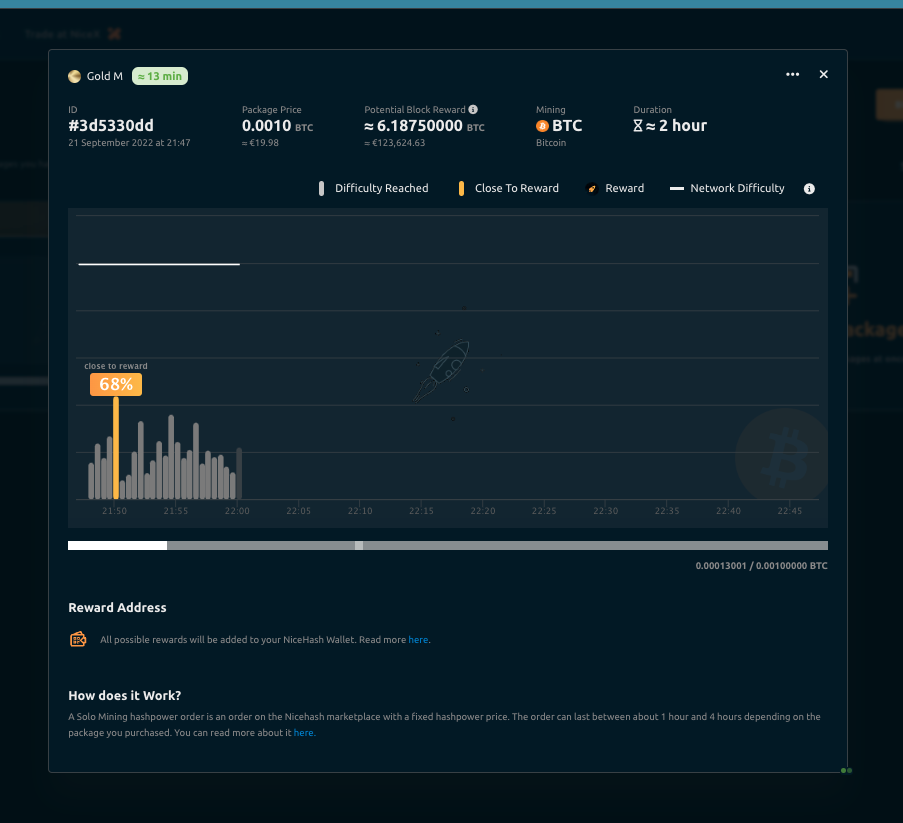
Task: Open the 'here' link under How does it Work
Action: click(303, 733)
